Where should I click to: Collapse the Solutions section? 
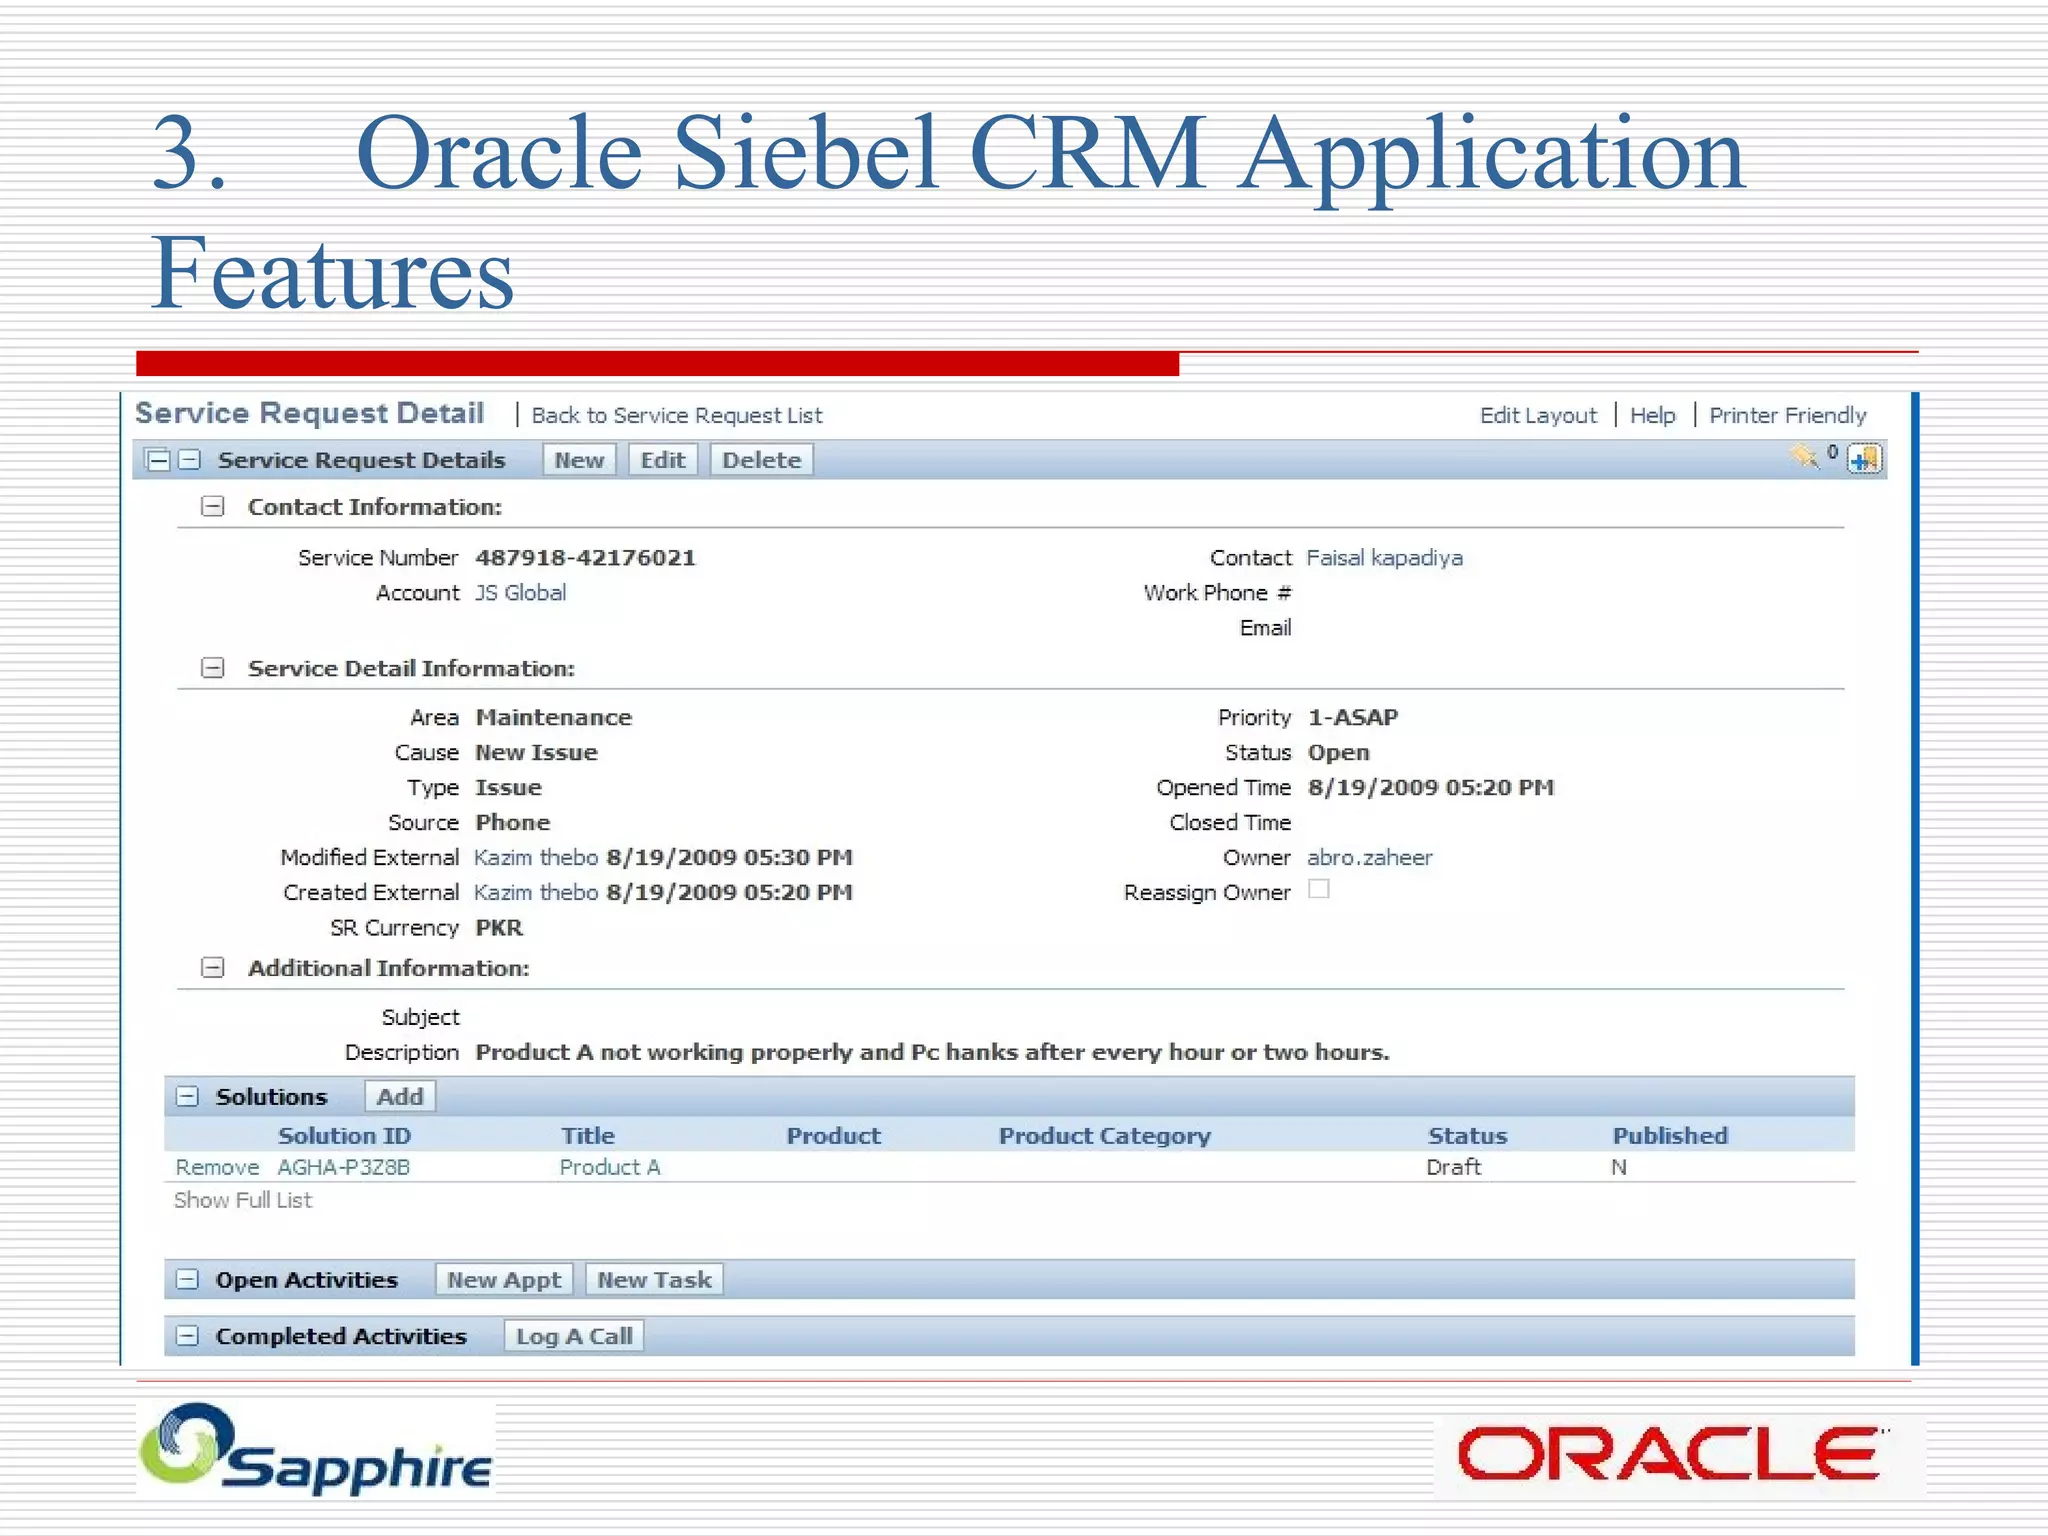187,1096
